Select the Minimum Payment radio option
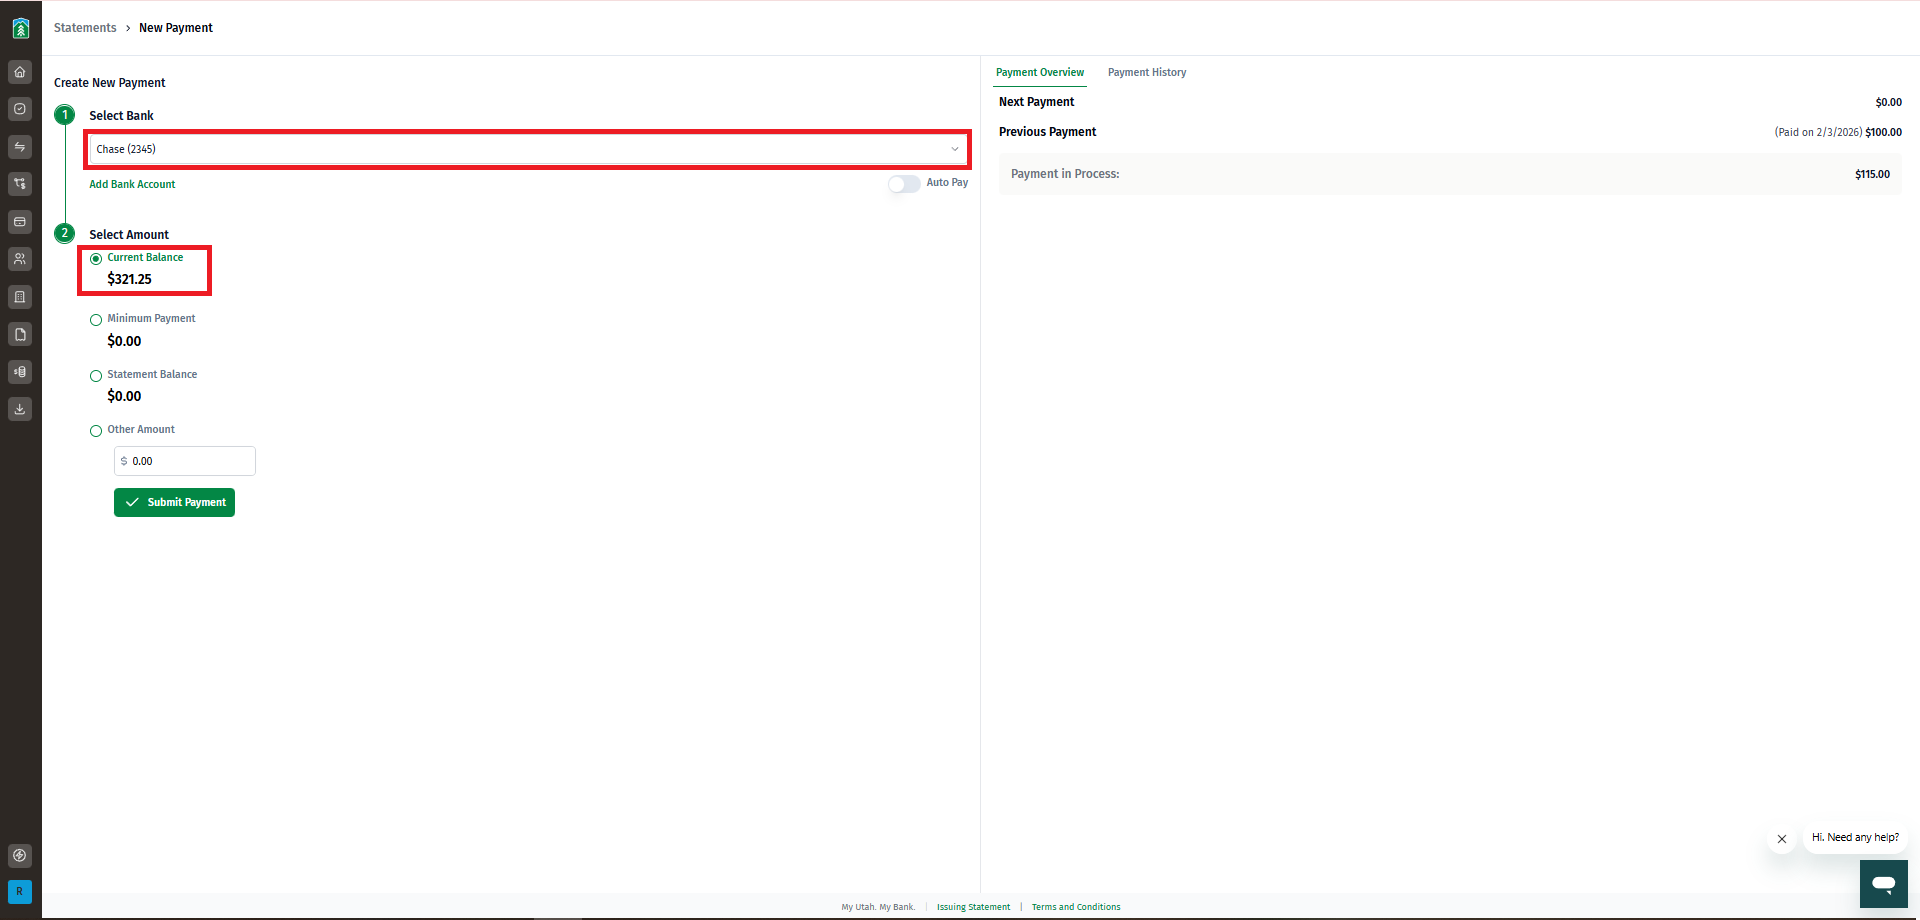This screenshot has width=1920, height=920. (96, 320)
